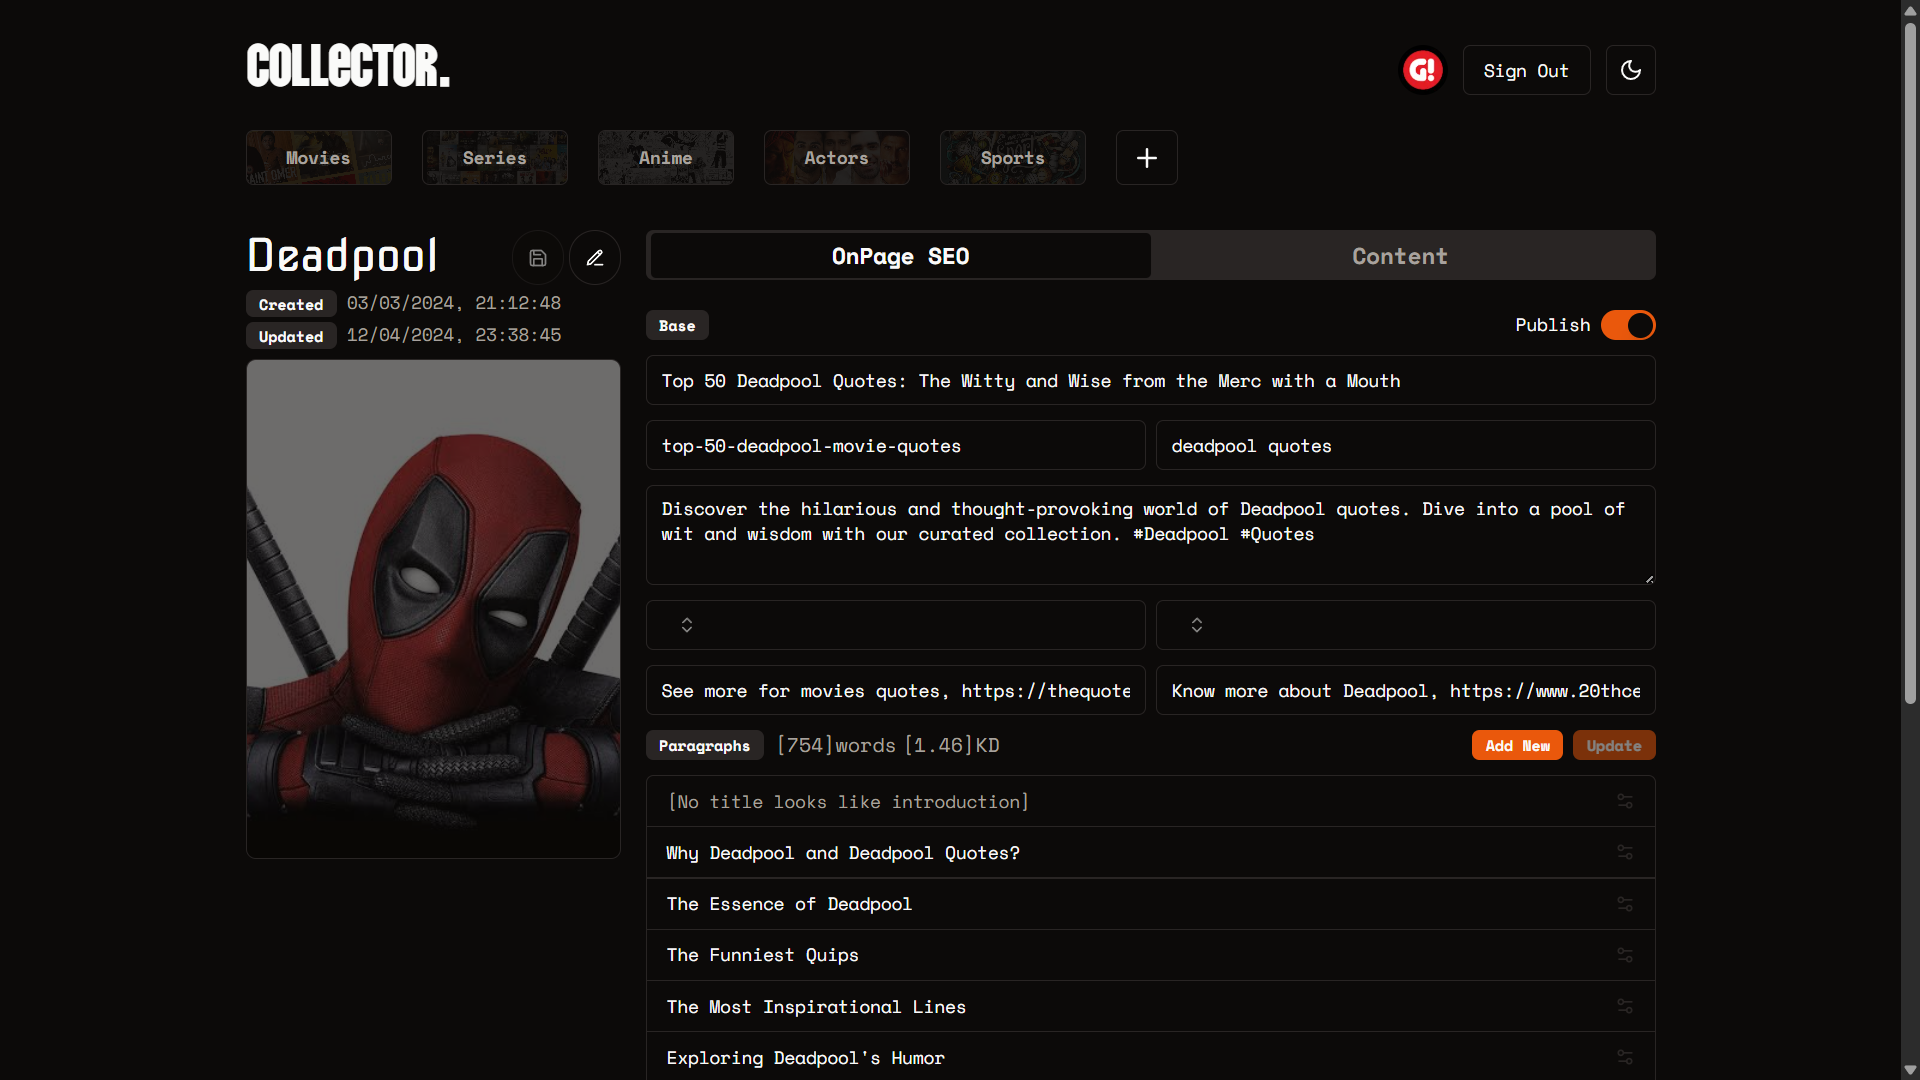Click the Add New paragraph button
Image resolution: width=1920 pixels, height=1080 pixels.
pos(1516,745)
